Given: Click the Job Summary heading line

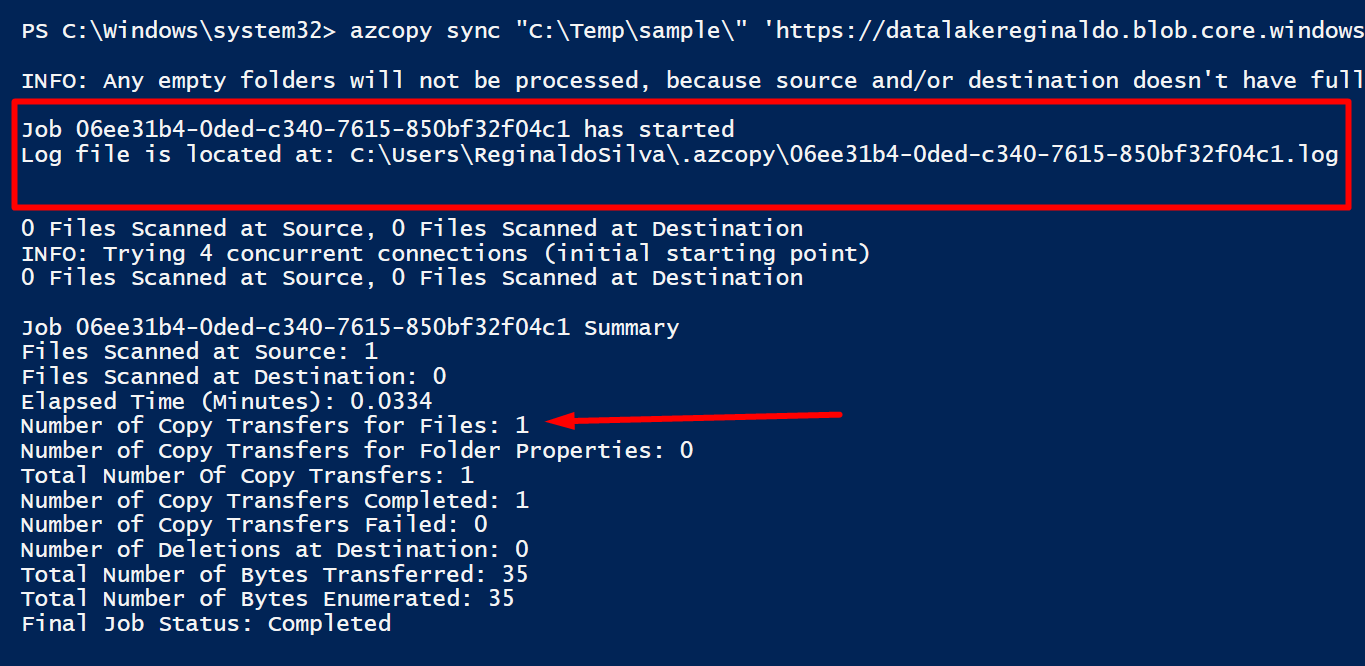Looking at the screenshot, I should tap(350, 327).
